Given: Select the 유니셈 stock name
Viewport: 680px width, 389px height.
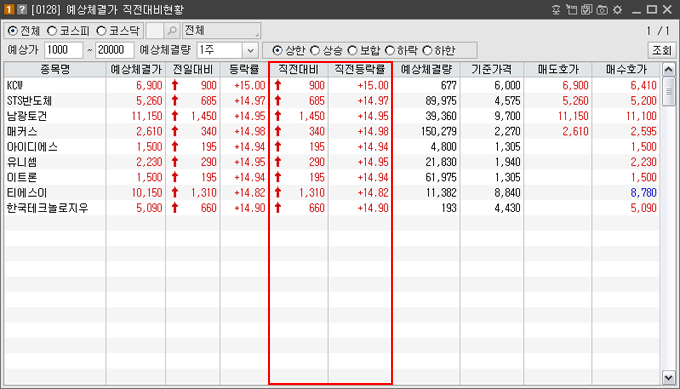Looking at the screenshot, I should (x=22, y=162).
